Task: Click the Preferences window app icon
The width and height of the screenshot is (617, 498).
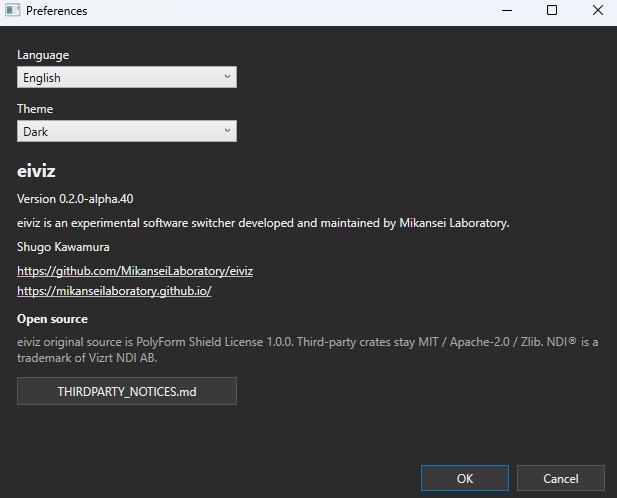Action: click(13, 10)
